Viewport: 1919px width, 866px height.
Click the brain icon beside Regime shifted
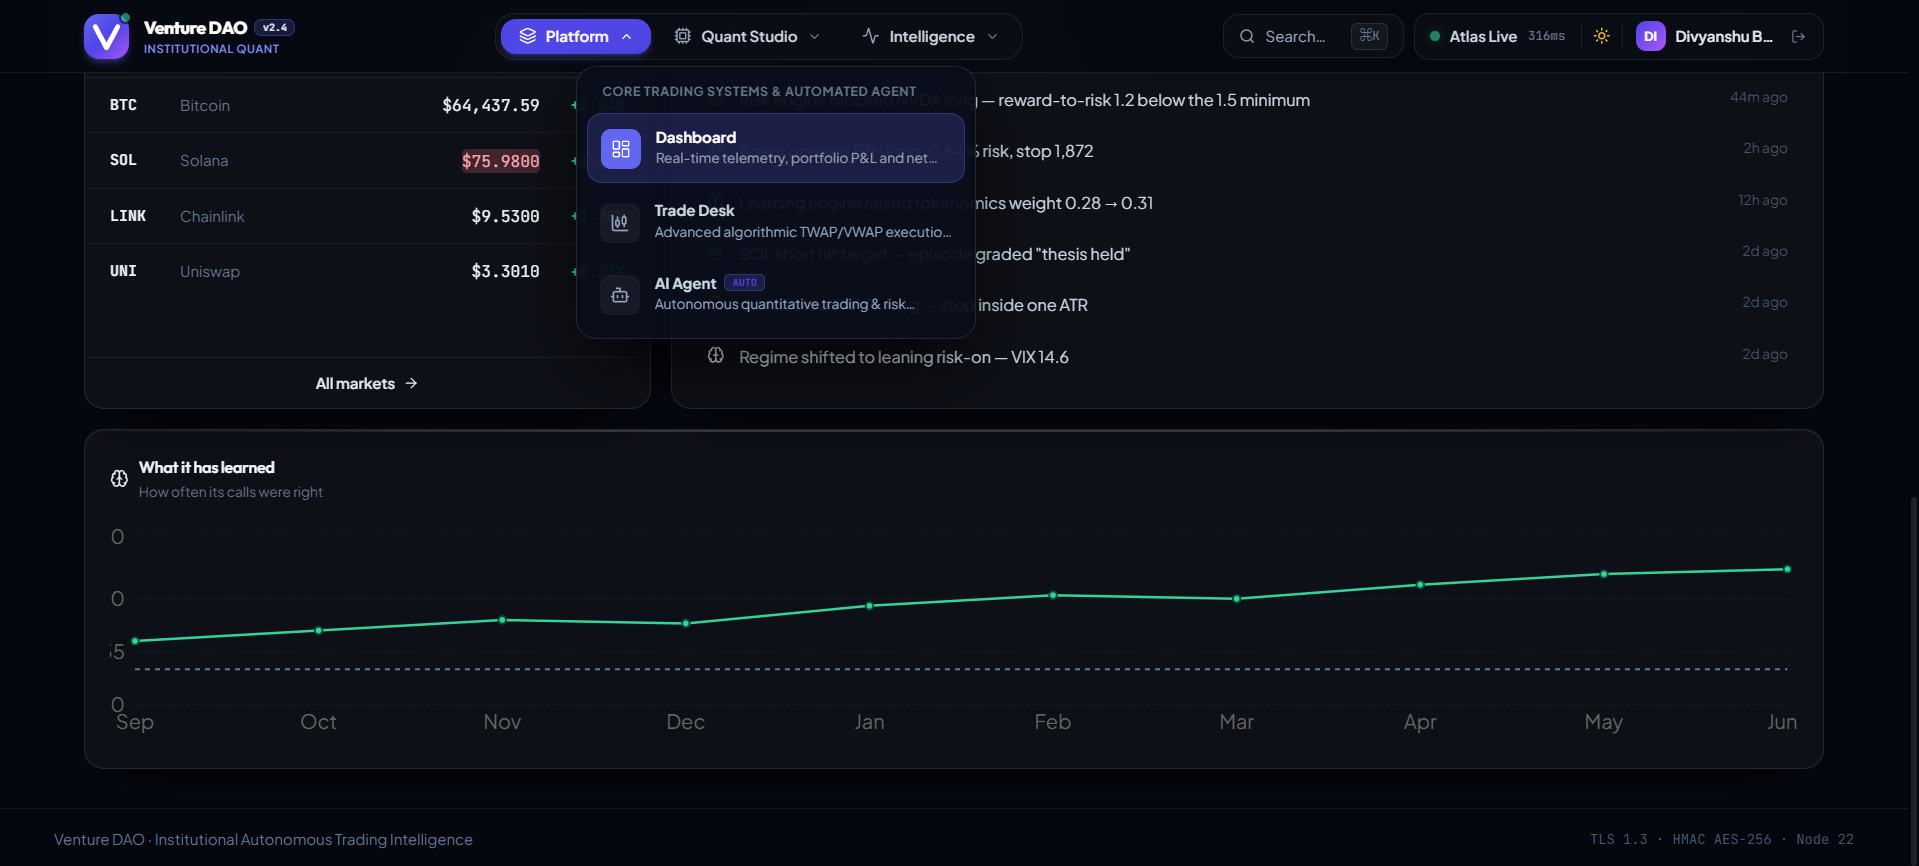click(x=716, y=355)
